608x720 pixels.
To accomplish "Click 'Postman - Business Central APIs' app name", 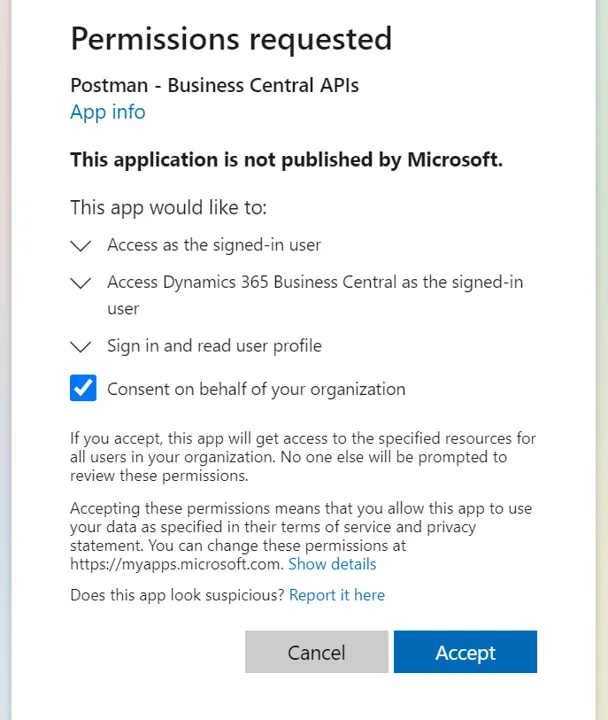I will (214, 85).
